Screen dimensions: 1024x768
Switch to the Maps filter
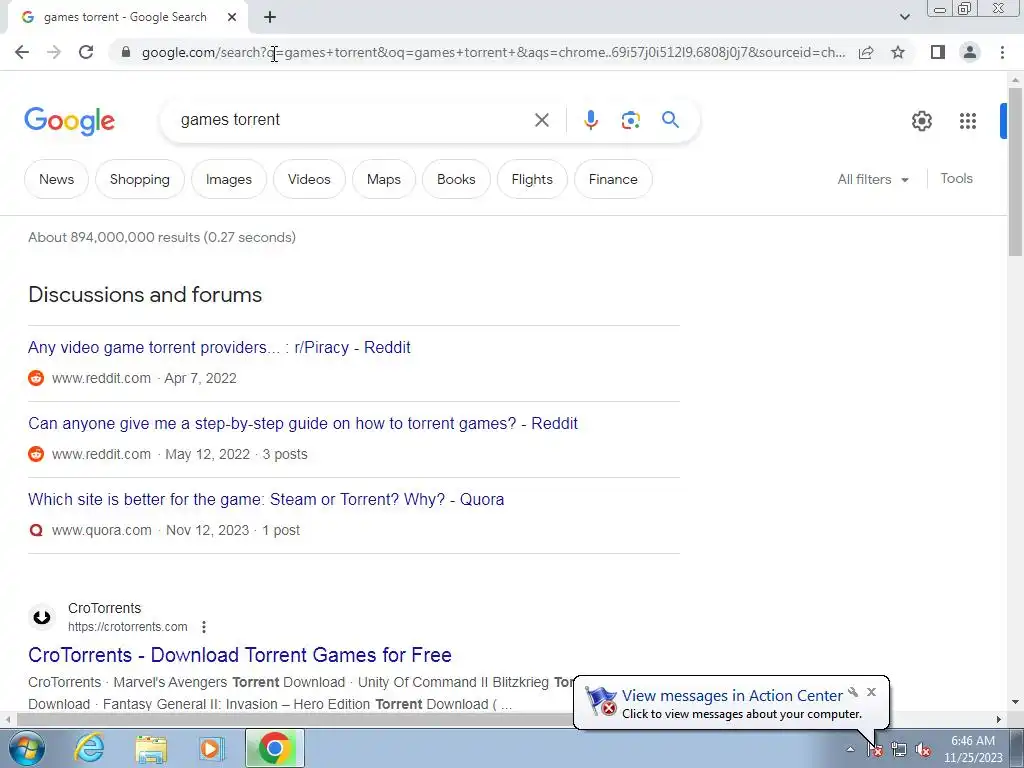[x=383, y=179]
